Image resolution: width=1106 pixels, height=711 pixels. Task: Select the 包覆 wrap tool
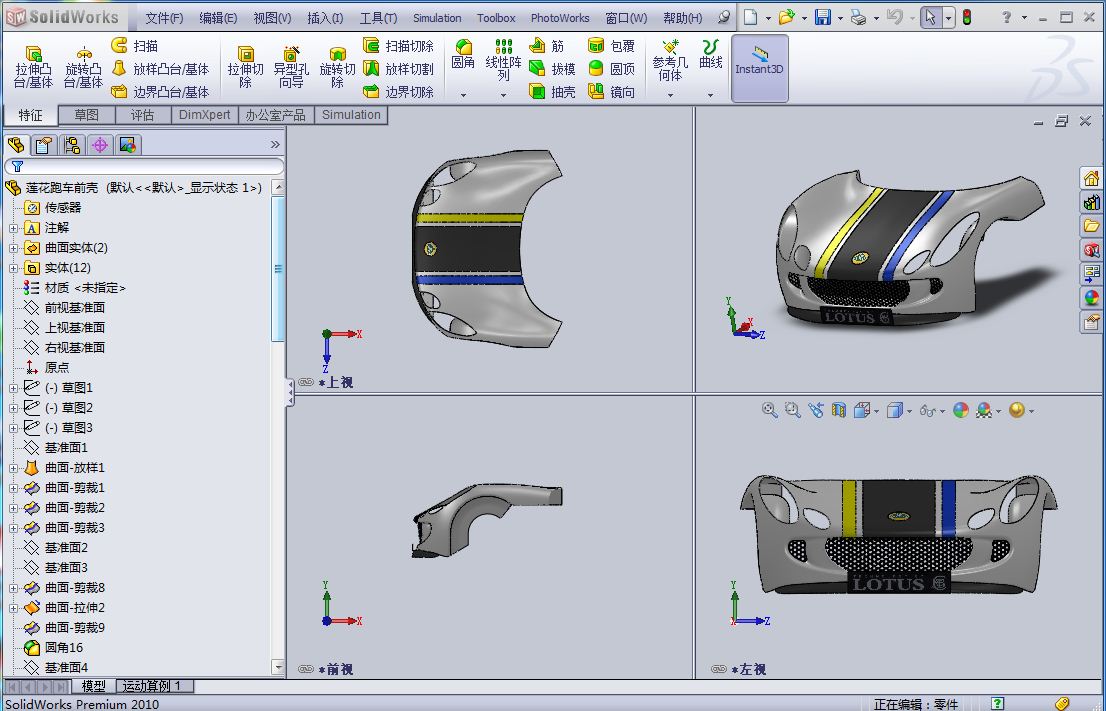coord(612,46)
